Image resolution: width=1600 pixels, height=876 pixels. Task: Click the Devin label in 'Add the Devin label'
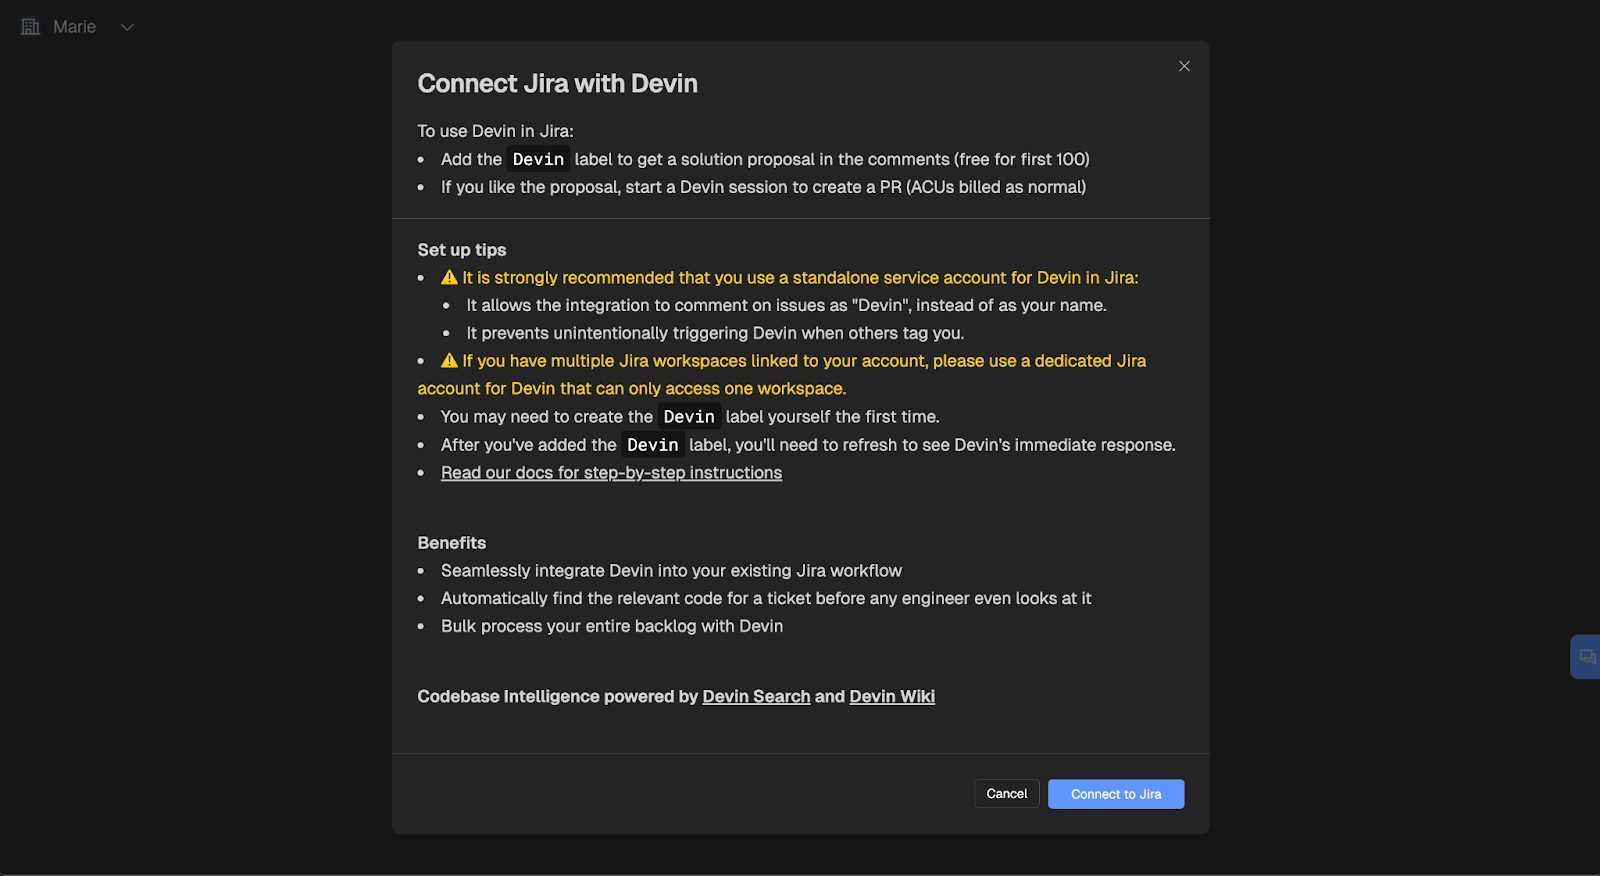(538, 159)
